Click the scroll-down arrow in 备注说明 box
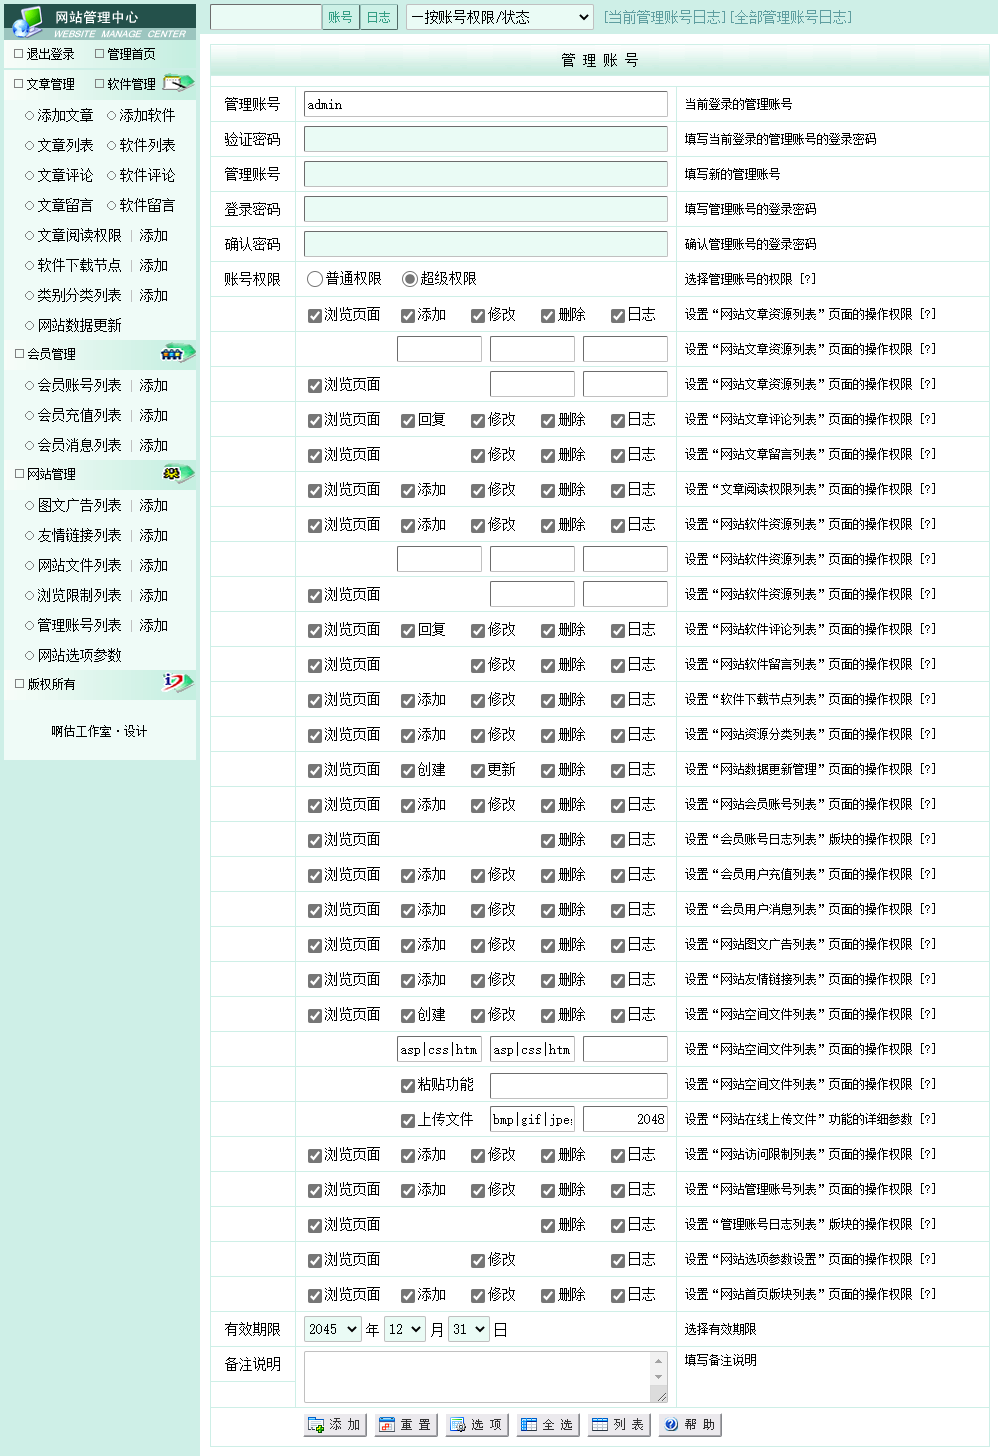Viewport: 998px width, 1456px height. 659,1377
